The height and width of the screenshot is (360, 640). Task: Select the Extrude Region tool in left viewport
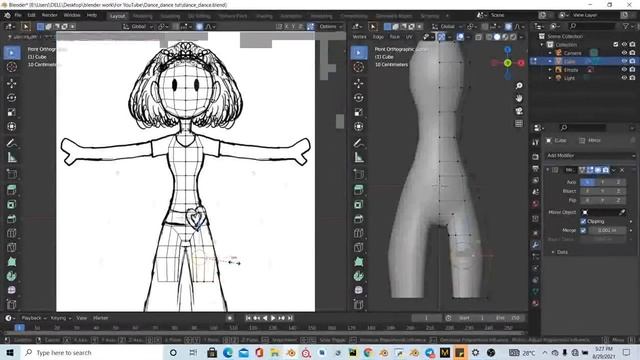tap(11, 189)
